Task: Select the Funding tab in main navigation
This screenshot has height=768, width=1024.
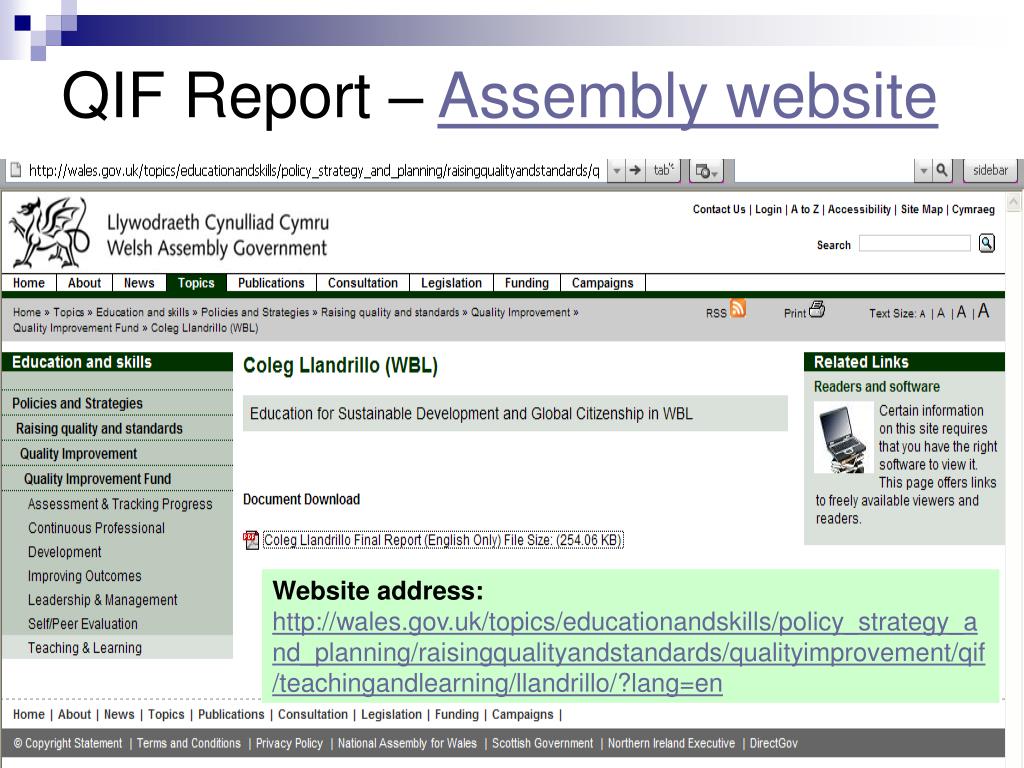Action: [x=526, y=283]
